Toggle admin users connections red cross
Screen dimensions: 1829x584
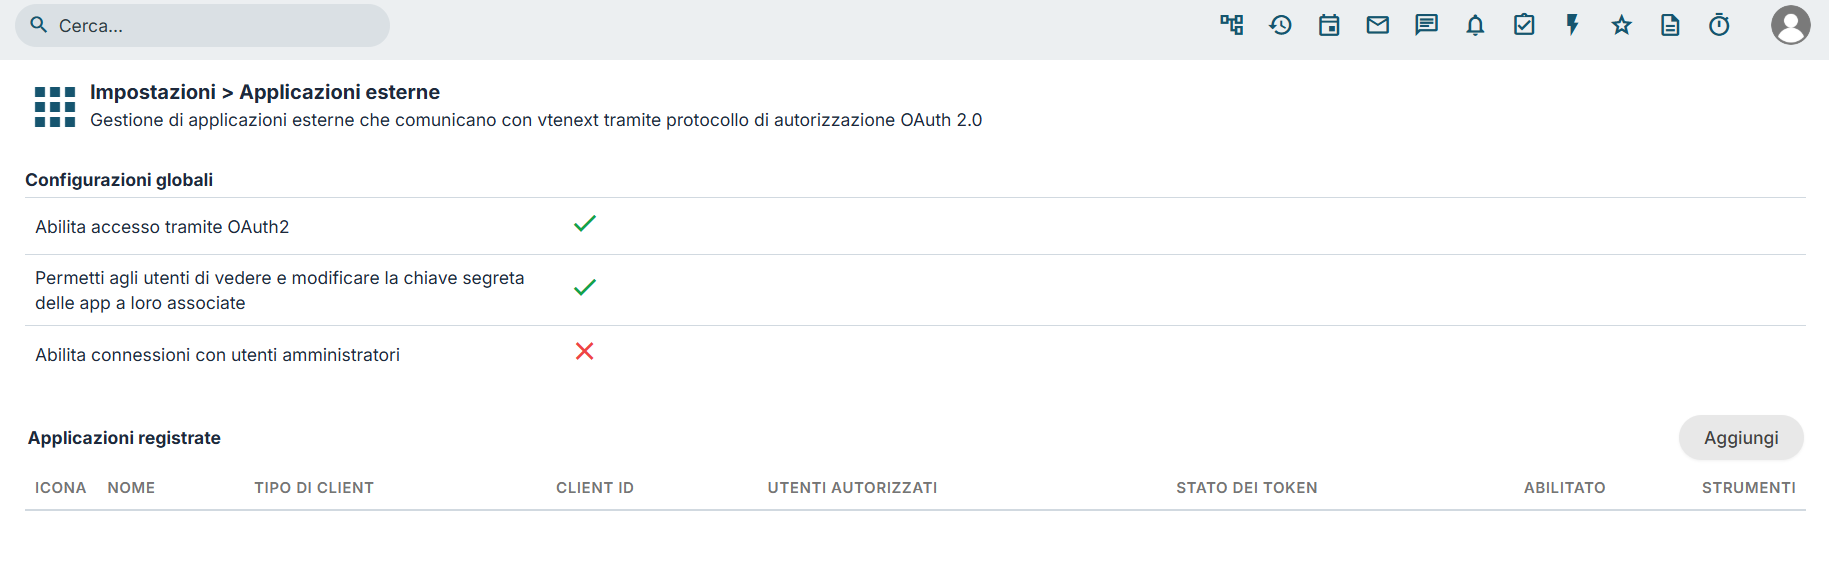[585, 351]
